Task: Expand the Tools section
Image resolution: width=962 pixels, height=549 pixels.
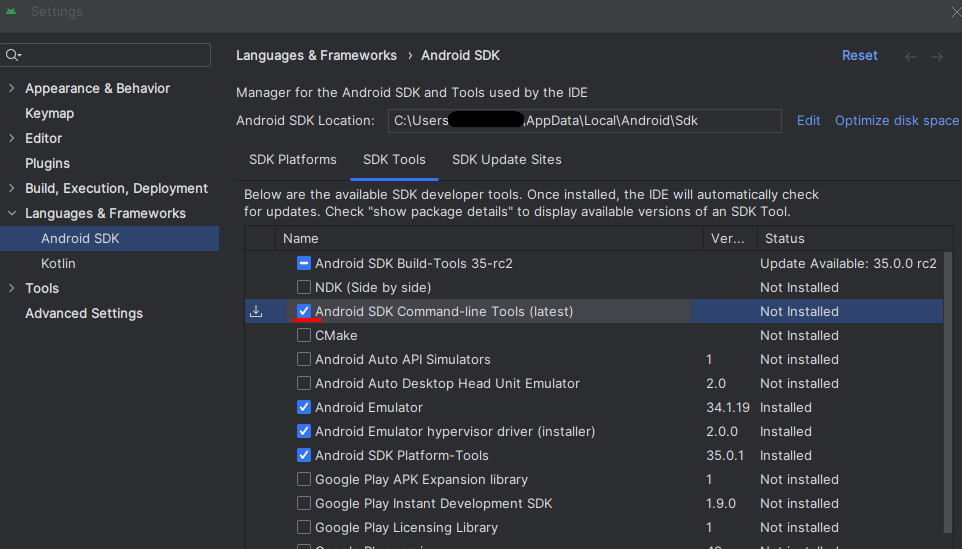Action: [12, 288]
